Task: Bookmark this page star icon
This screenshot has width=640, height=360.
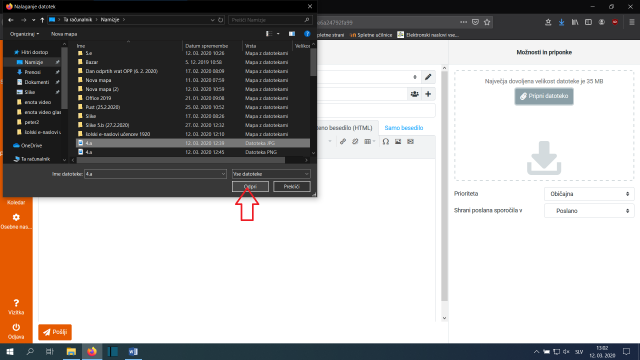Action: click(x=487, y=22)
